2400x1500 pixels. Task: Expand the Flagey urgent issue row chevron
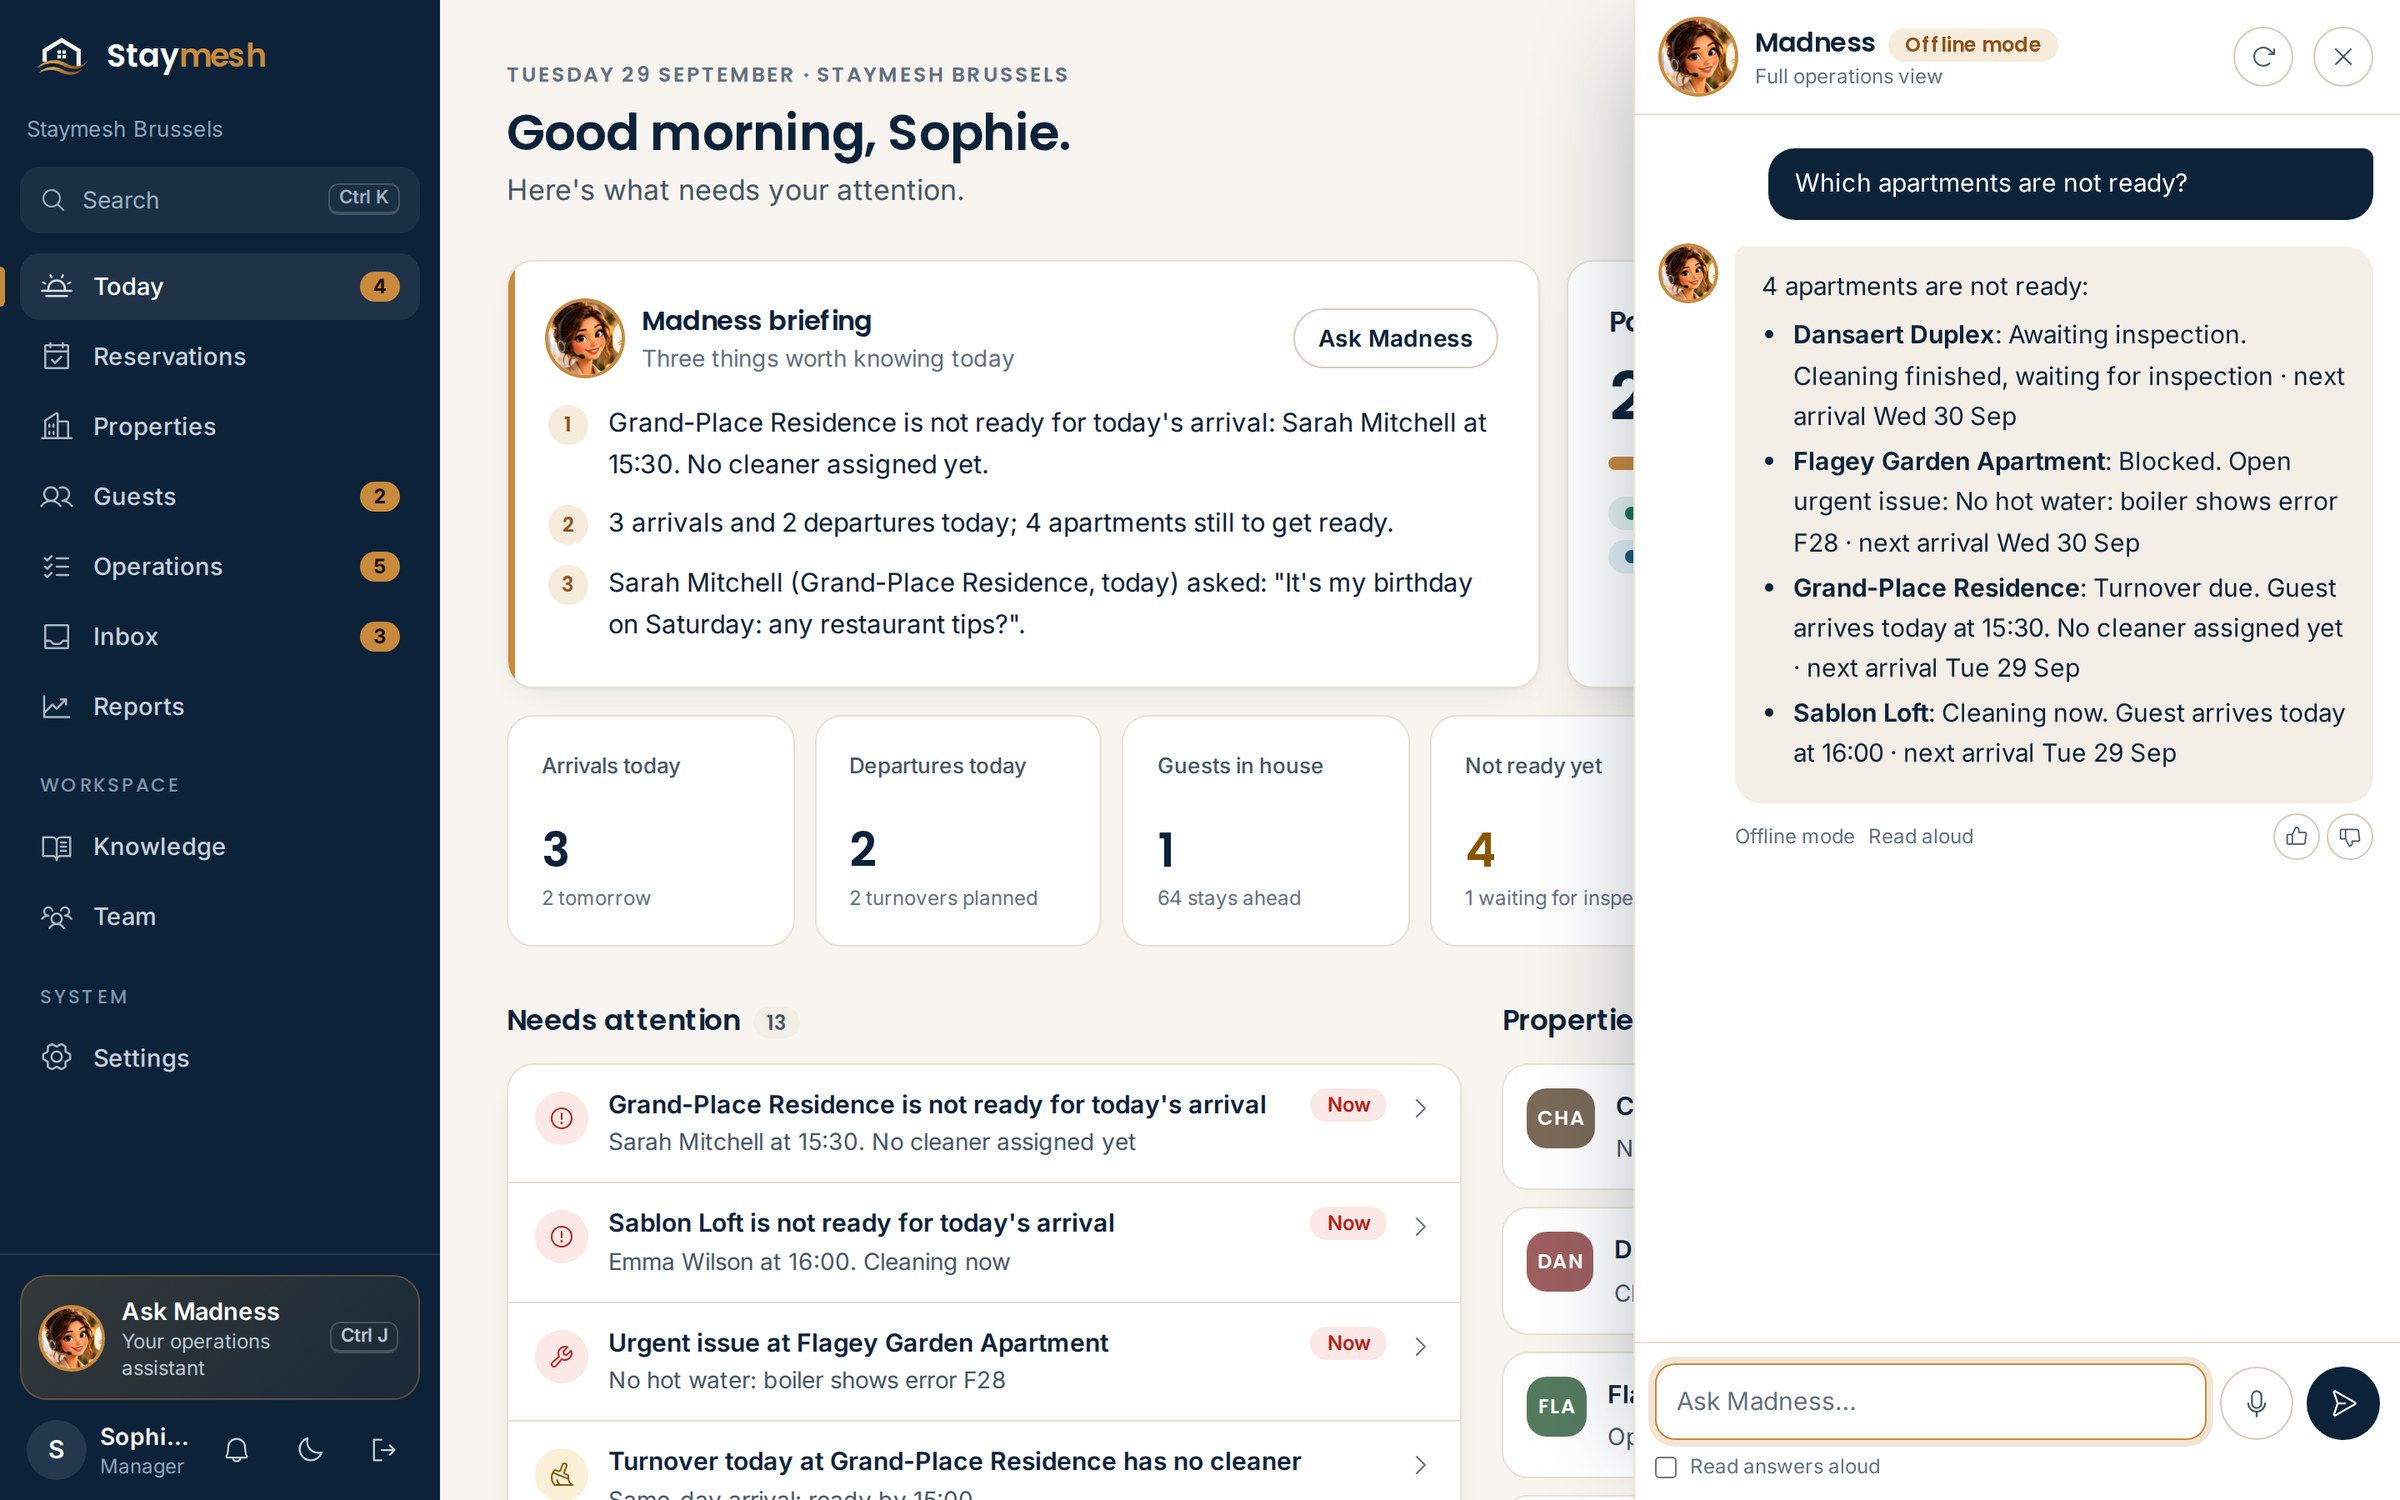(x=1420, y=1347)
